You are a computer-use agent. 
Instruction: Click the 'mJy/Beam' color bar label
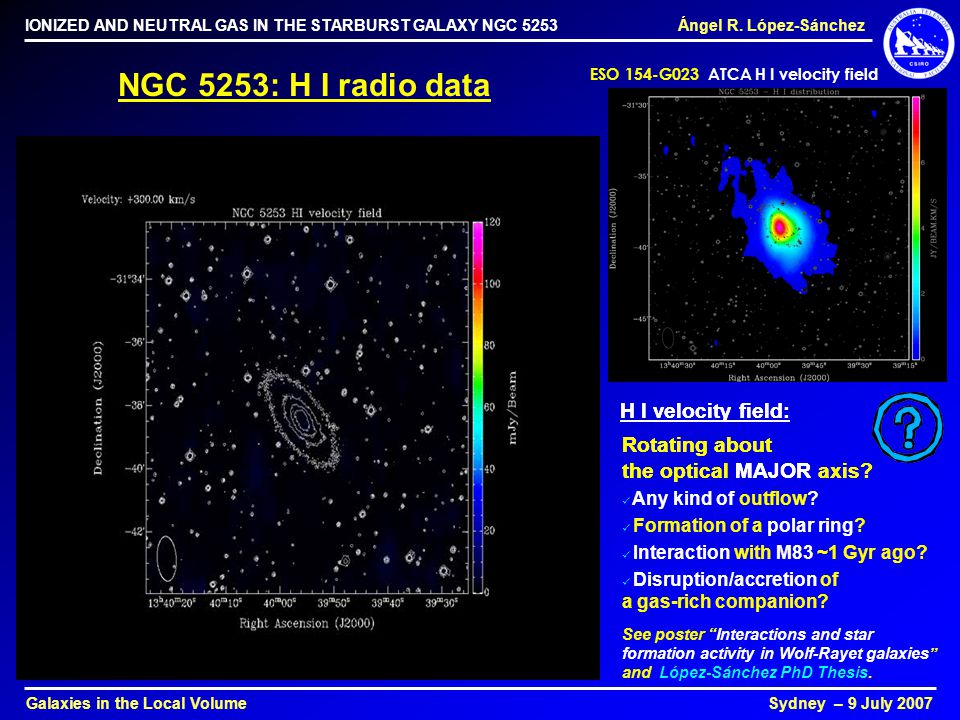pyautogui.click(x=512, y=408)
